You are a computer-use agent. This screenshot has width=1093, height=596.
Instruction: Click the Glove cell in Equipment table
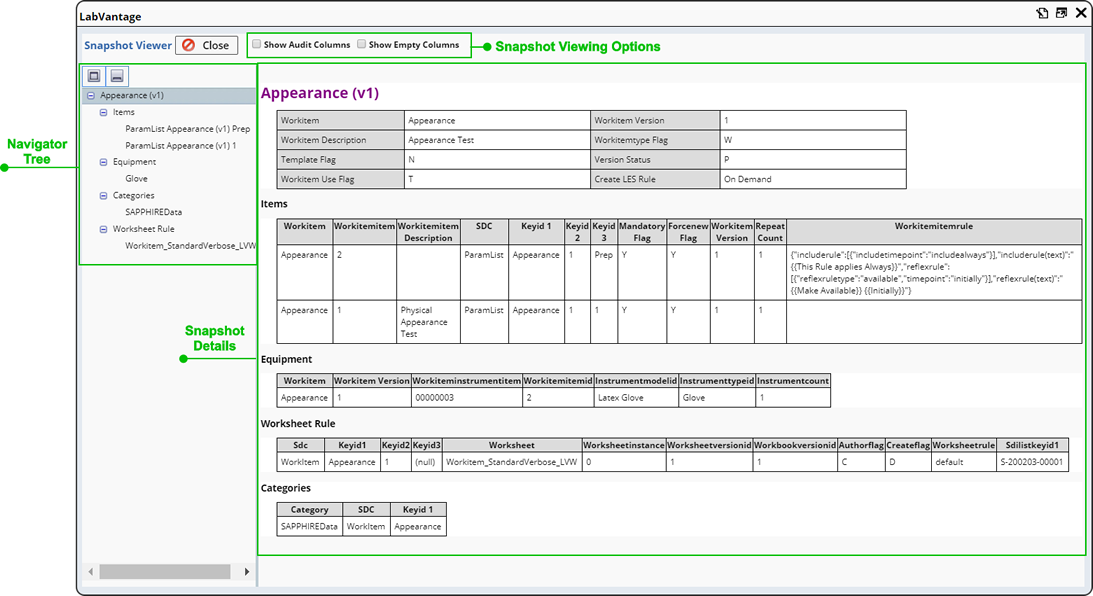point(717,398)
